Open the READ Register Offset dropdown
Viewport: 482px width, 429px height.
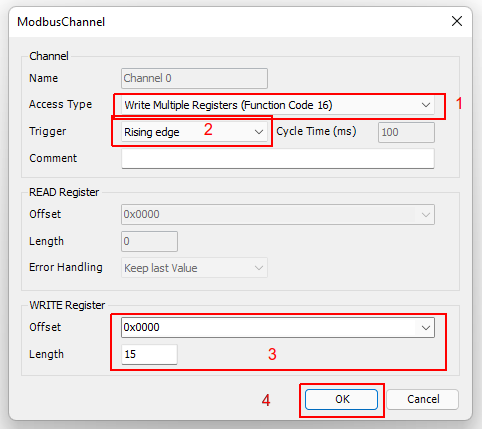tap(278, 214)
